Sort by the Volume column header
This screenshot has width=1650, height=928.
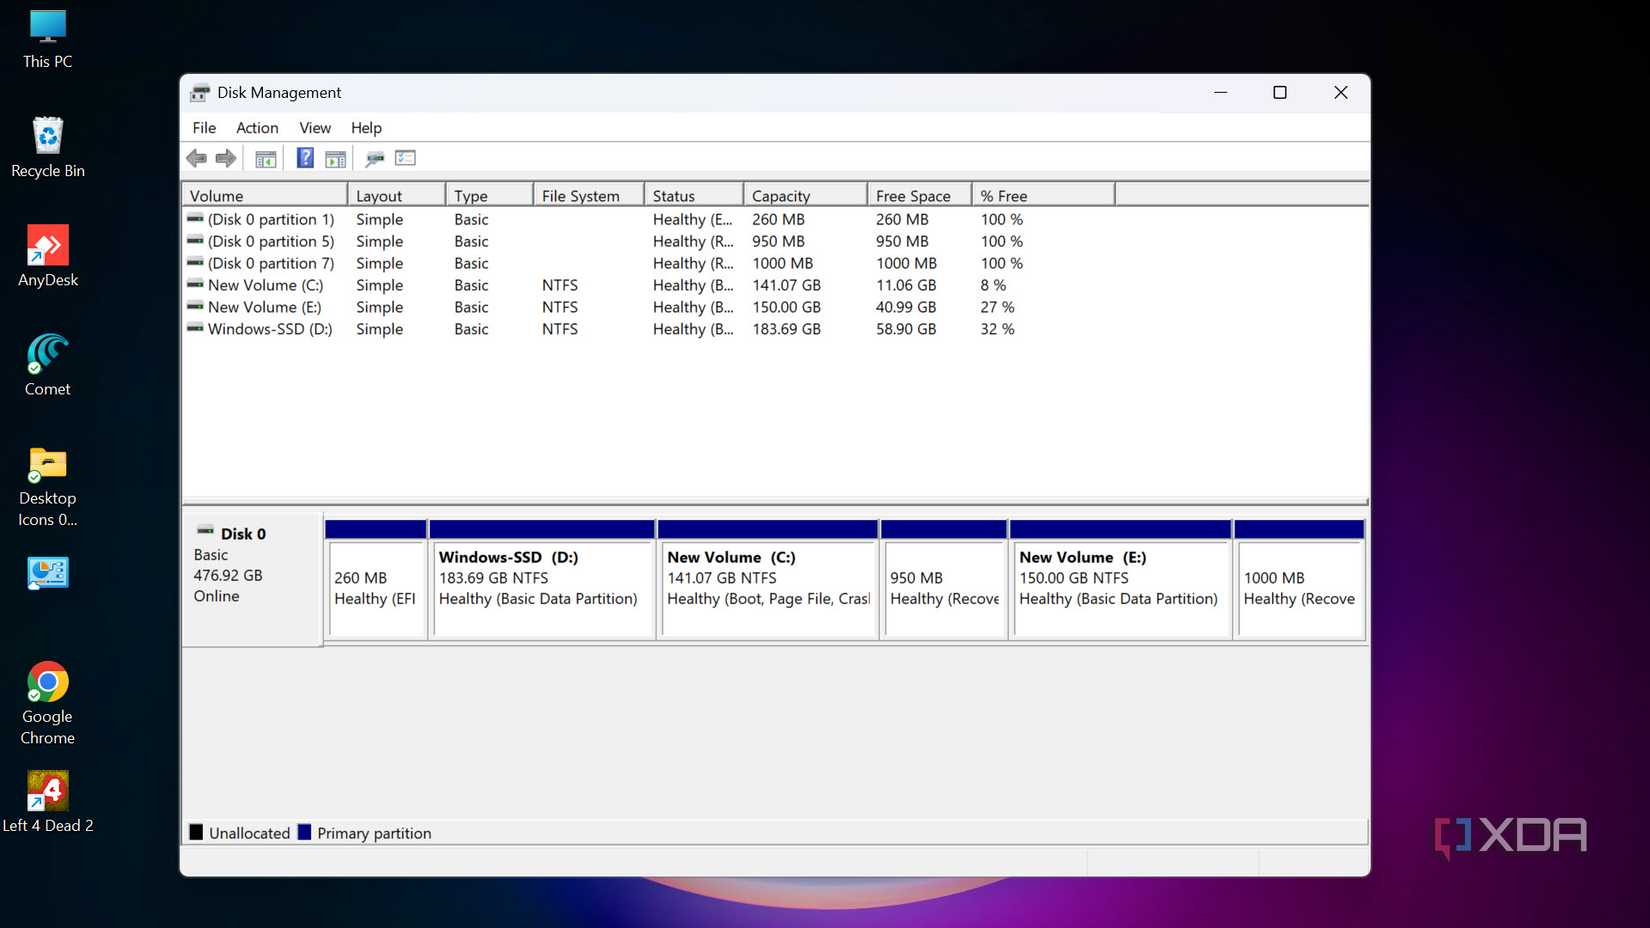coord(265,195)
